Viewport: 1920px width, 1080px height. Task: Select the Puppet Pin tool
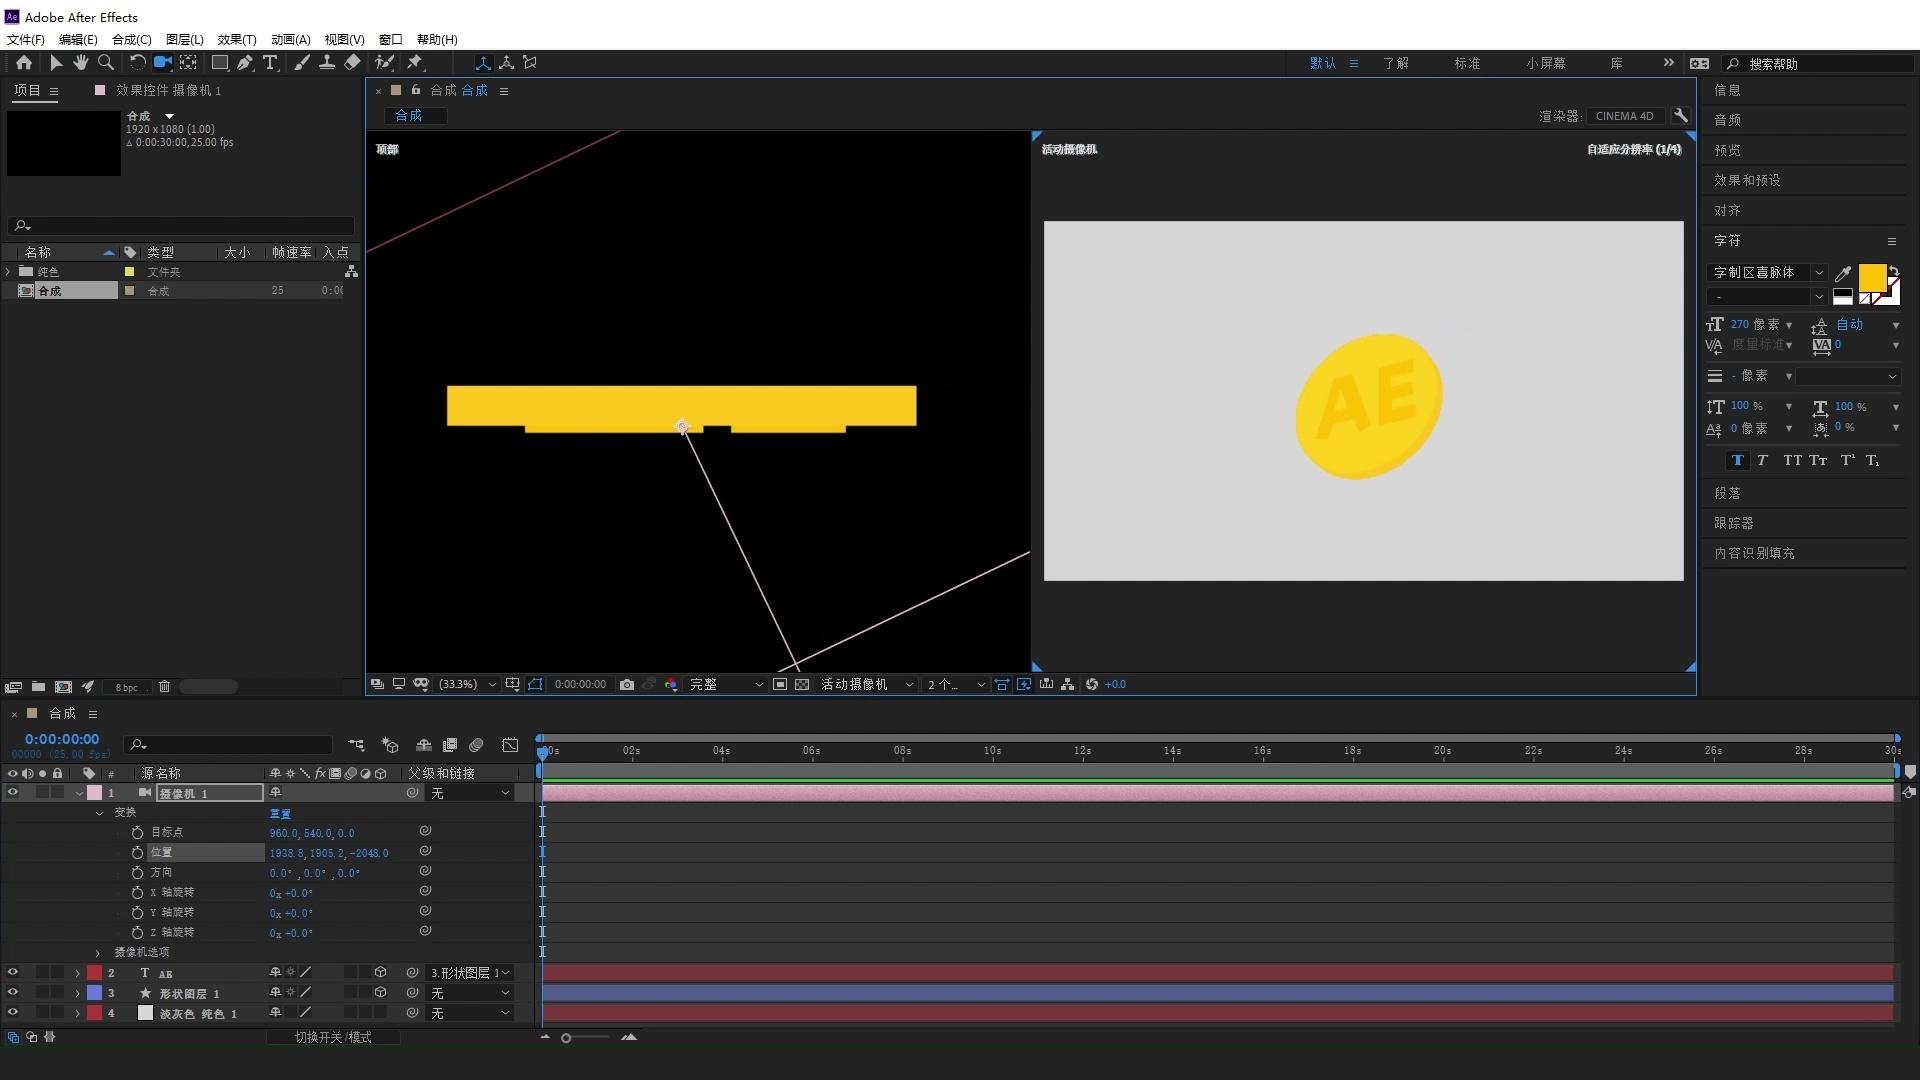point(415,62)
